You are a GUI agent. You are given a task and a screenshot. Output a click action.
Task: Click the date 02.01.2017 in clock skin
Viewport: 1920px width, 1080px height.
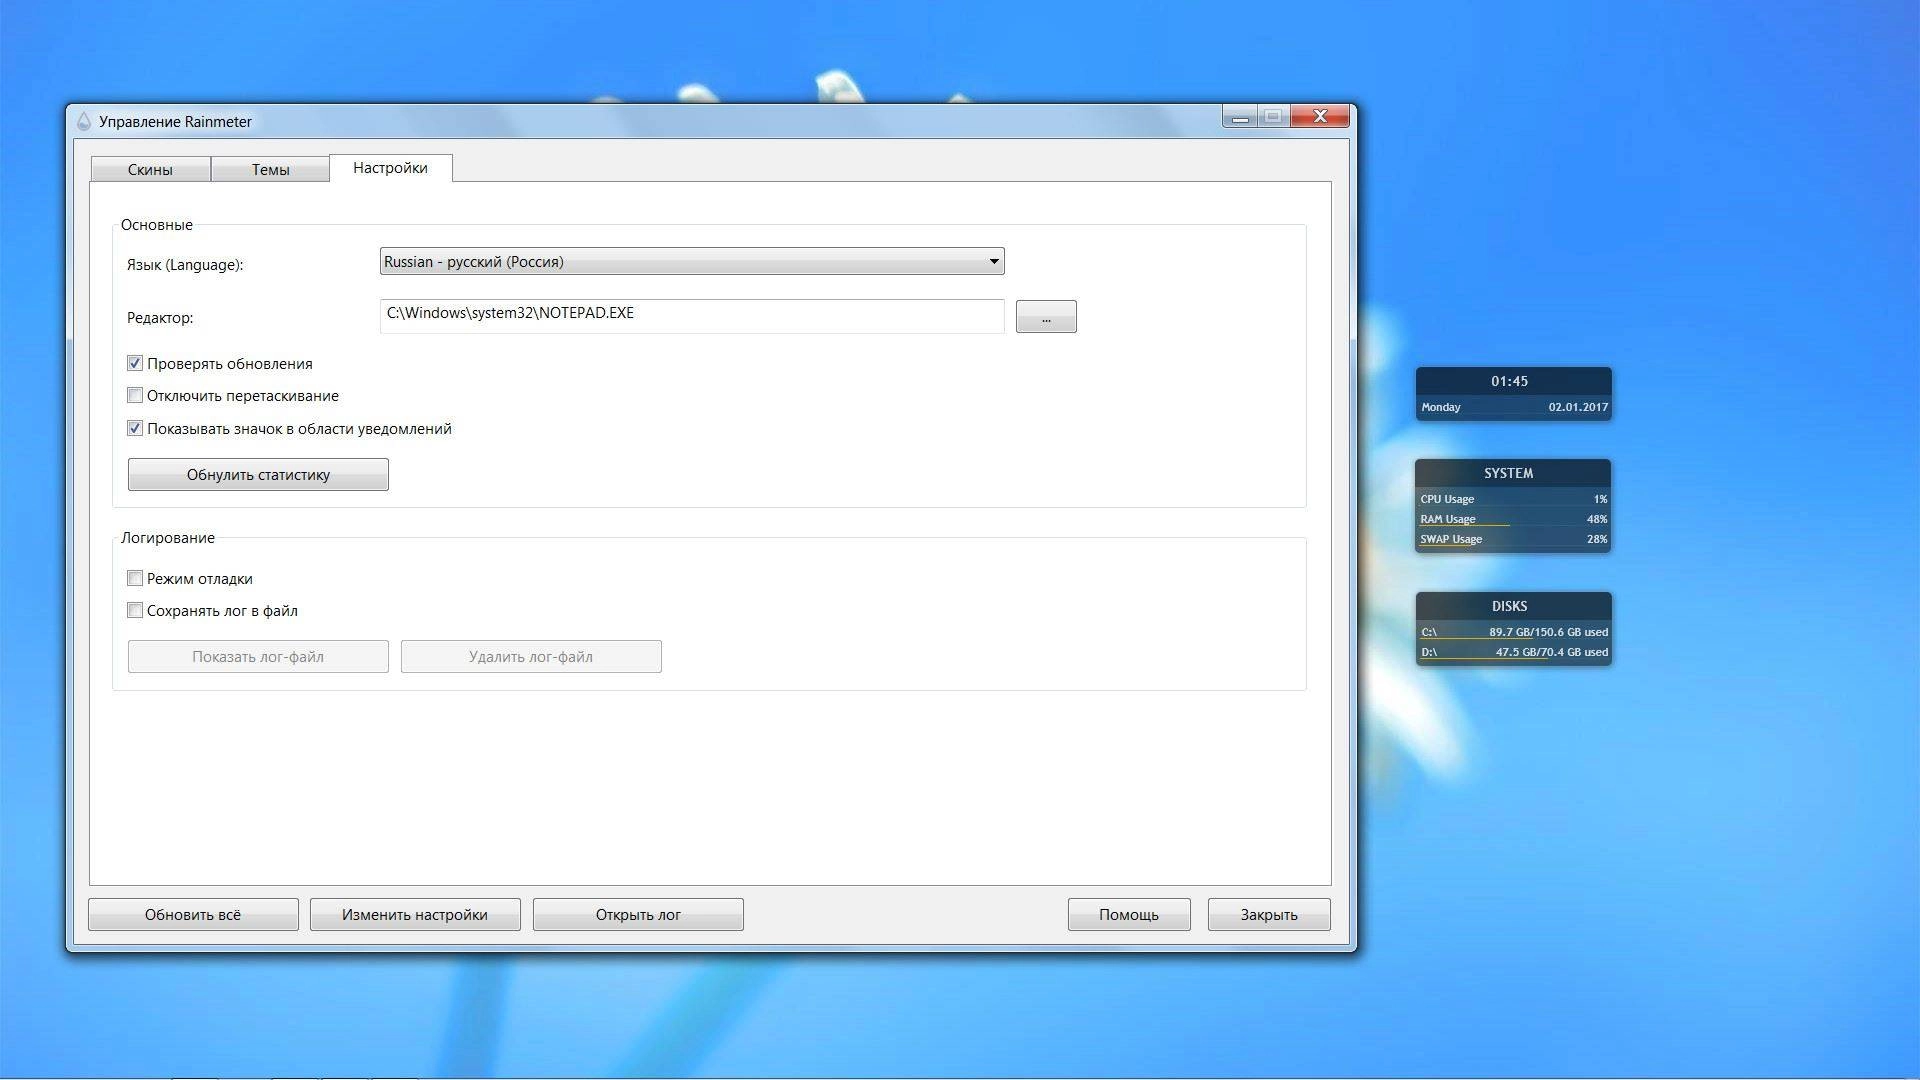pos(1578,407)
